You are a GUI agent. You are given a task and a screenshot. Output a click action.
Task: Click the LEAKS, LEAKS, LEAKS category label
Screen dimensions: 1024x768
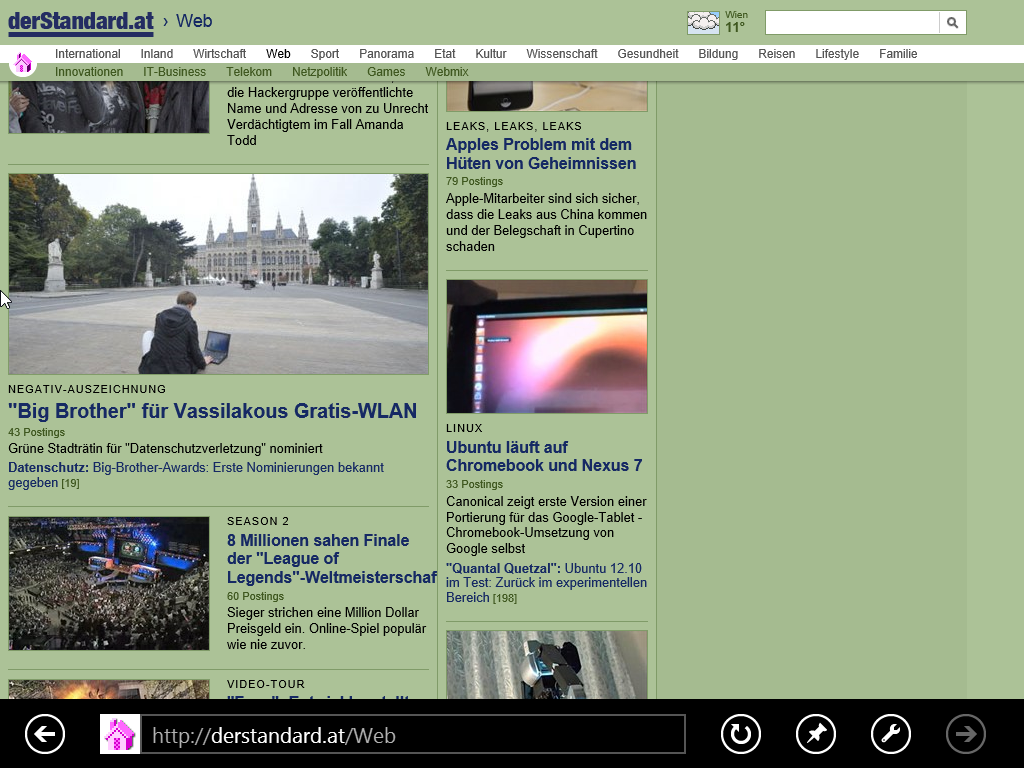pos(513,126)
